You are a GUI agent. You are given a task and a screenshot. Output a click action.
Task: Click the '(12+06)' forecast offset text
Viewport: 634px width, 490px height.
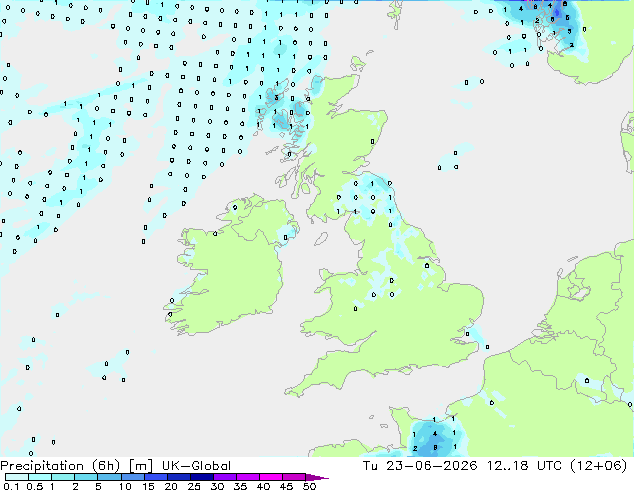[598, 466]
